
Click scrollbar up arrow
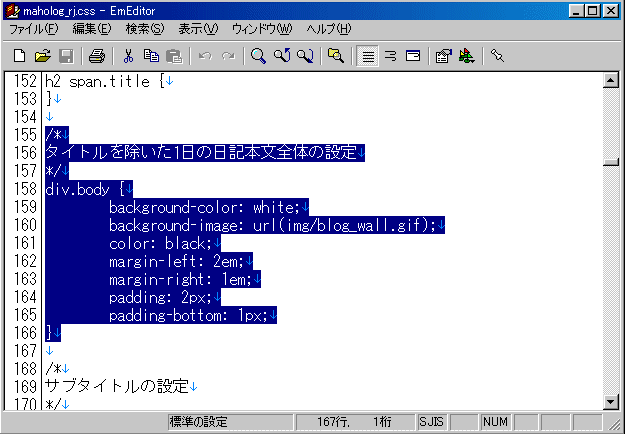[x=611, y=81]
